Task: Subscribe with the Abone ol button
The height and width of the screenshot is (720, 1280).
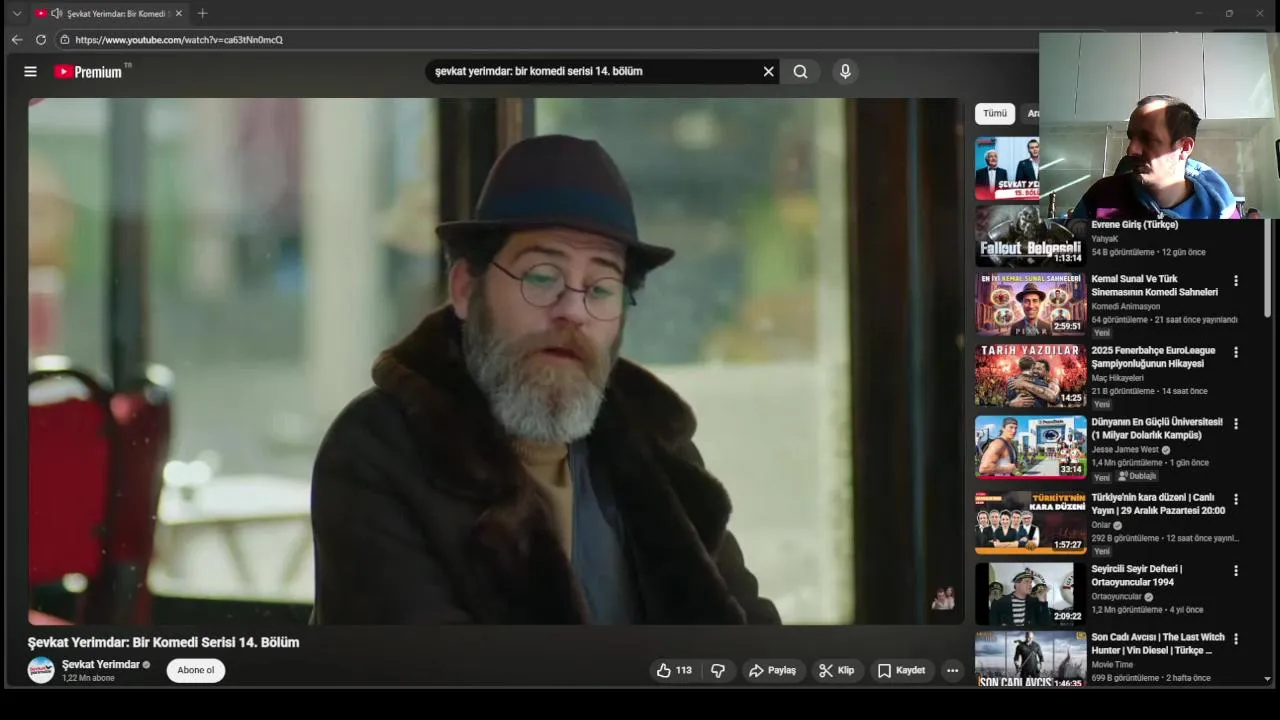Action: tap(196, 670)
